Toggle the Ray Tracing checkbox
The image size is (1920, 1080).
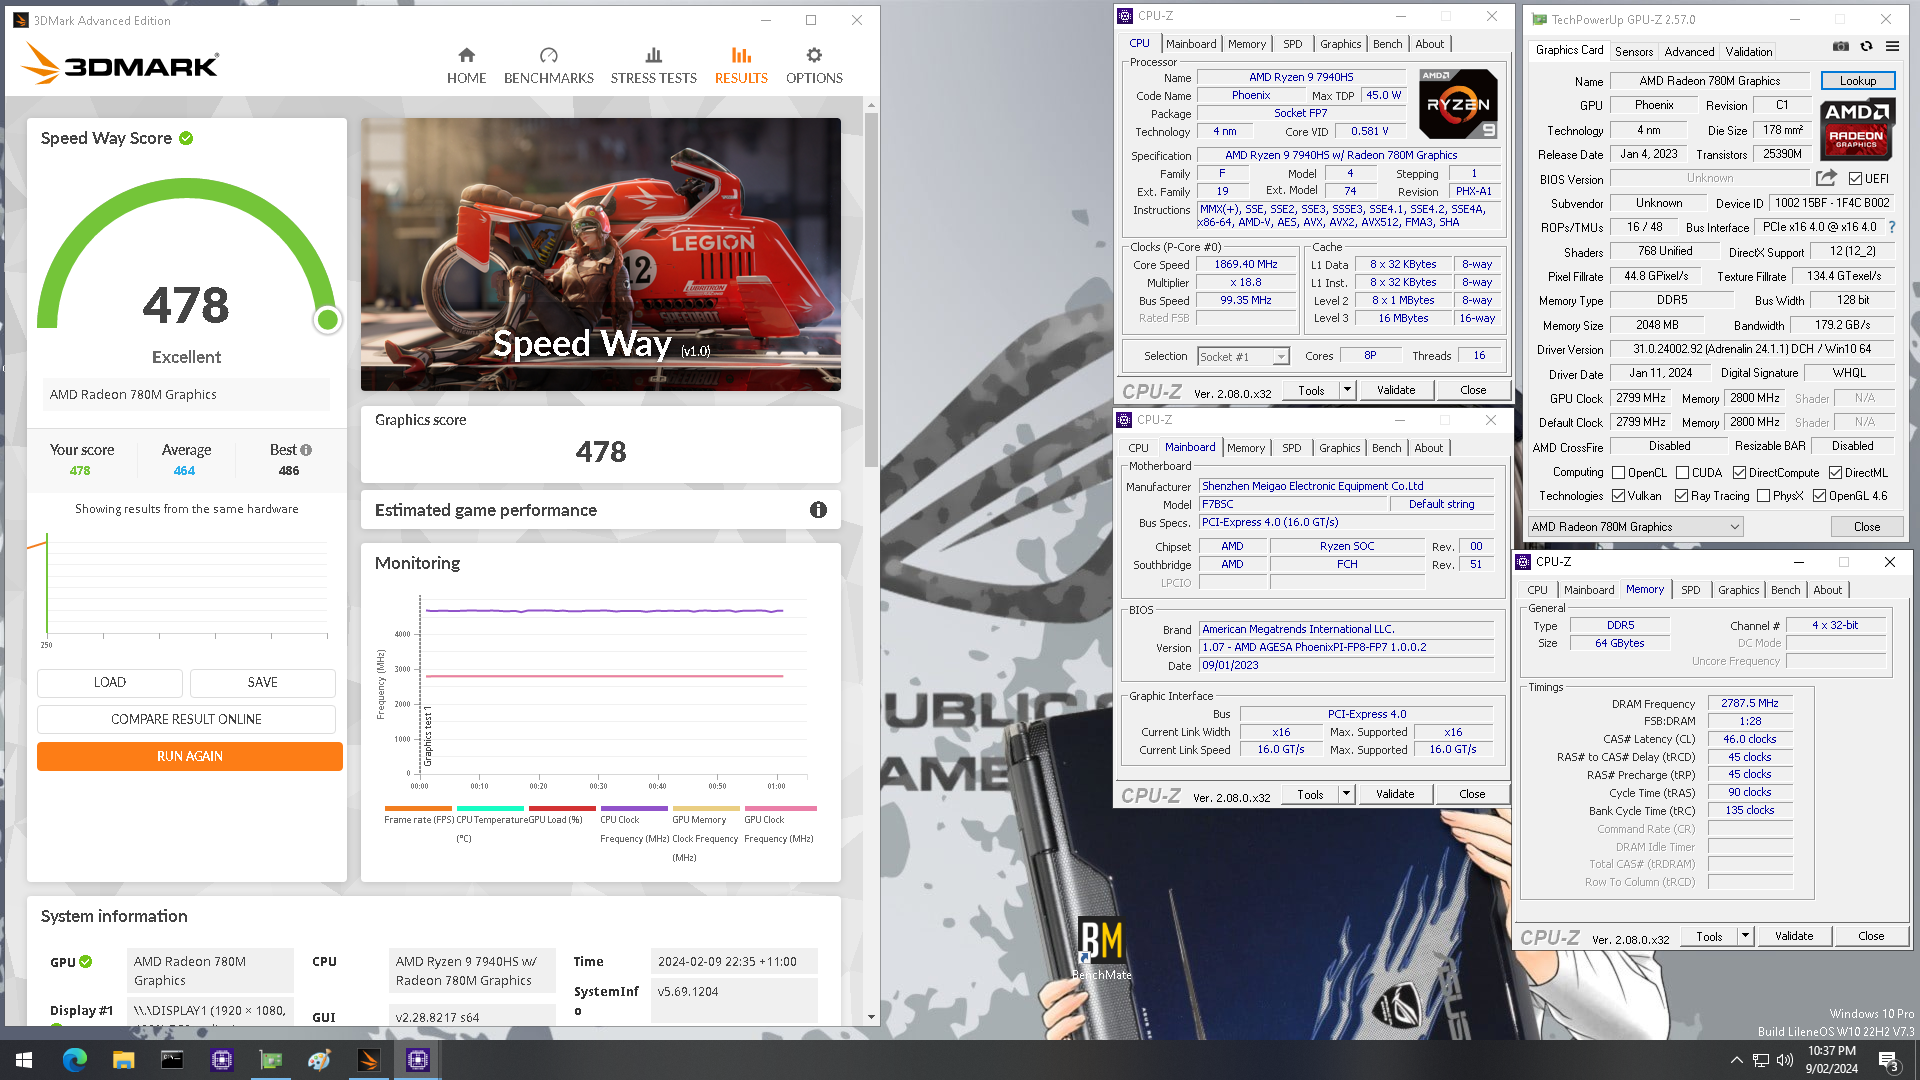[x=1681, y=496]
